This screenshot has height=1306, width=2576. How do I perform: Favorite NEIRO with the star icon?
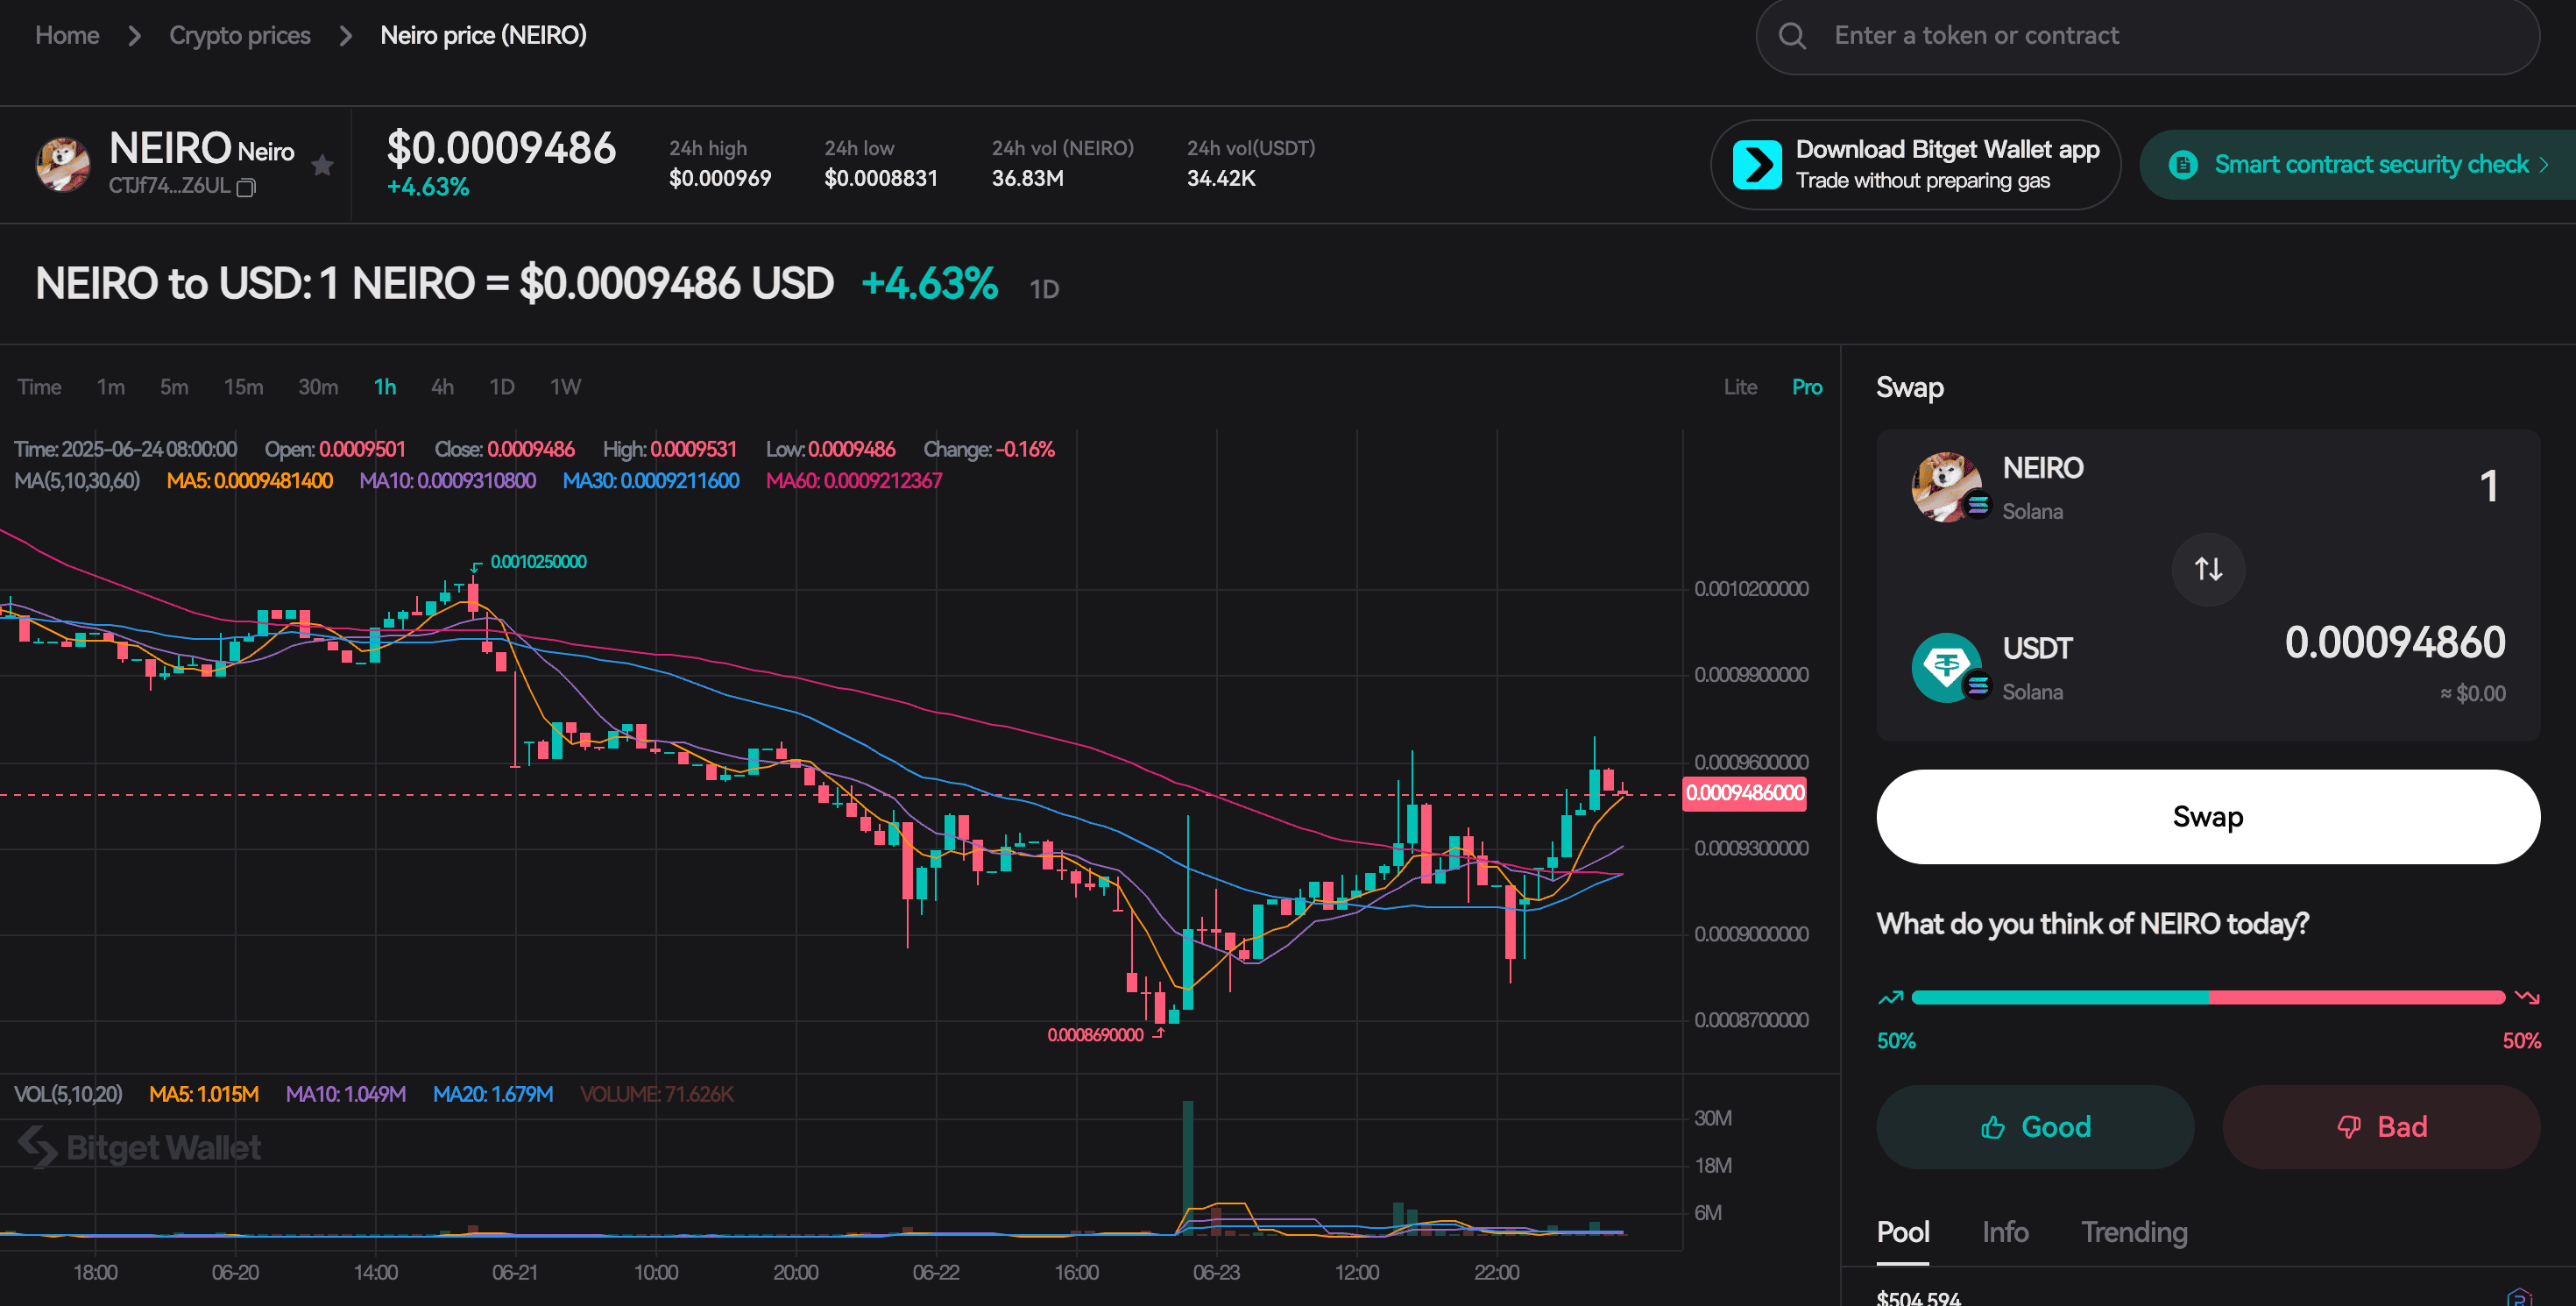pos(322,165)
